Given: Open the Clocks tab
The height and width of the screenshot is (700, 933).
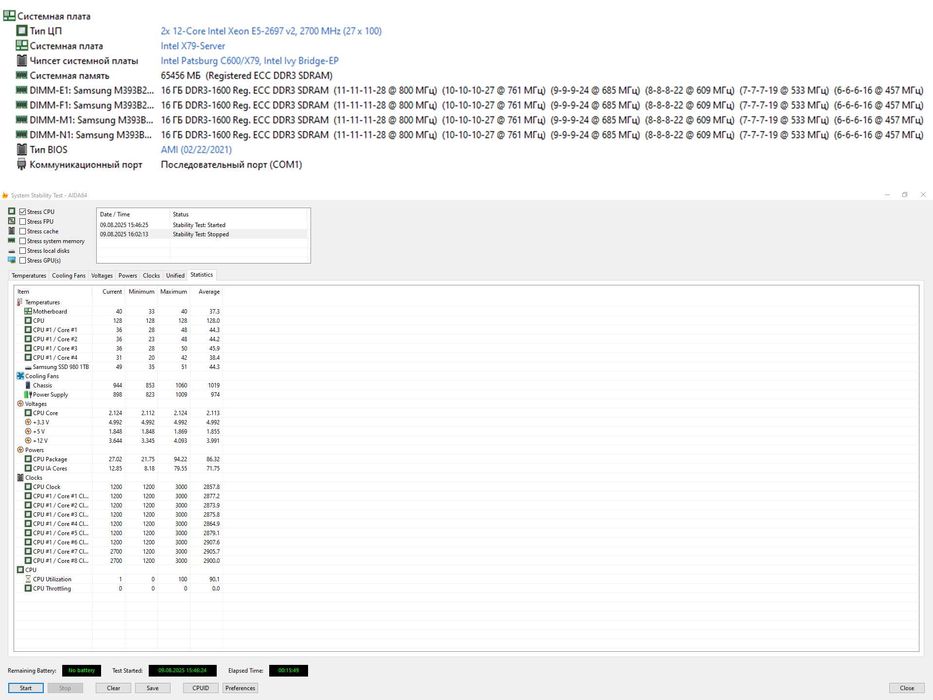Looking at the screenshot, I should coord(151,276).
